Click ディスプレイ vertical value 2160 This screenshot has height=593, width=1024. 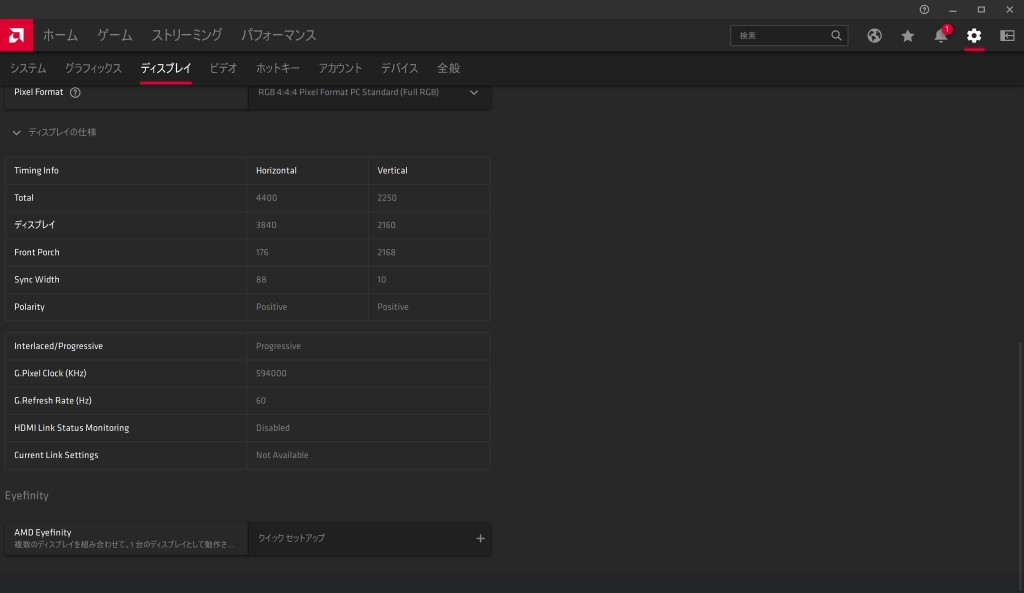[386, 225]
